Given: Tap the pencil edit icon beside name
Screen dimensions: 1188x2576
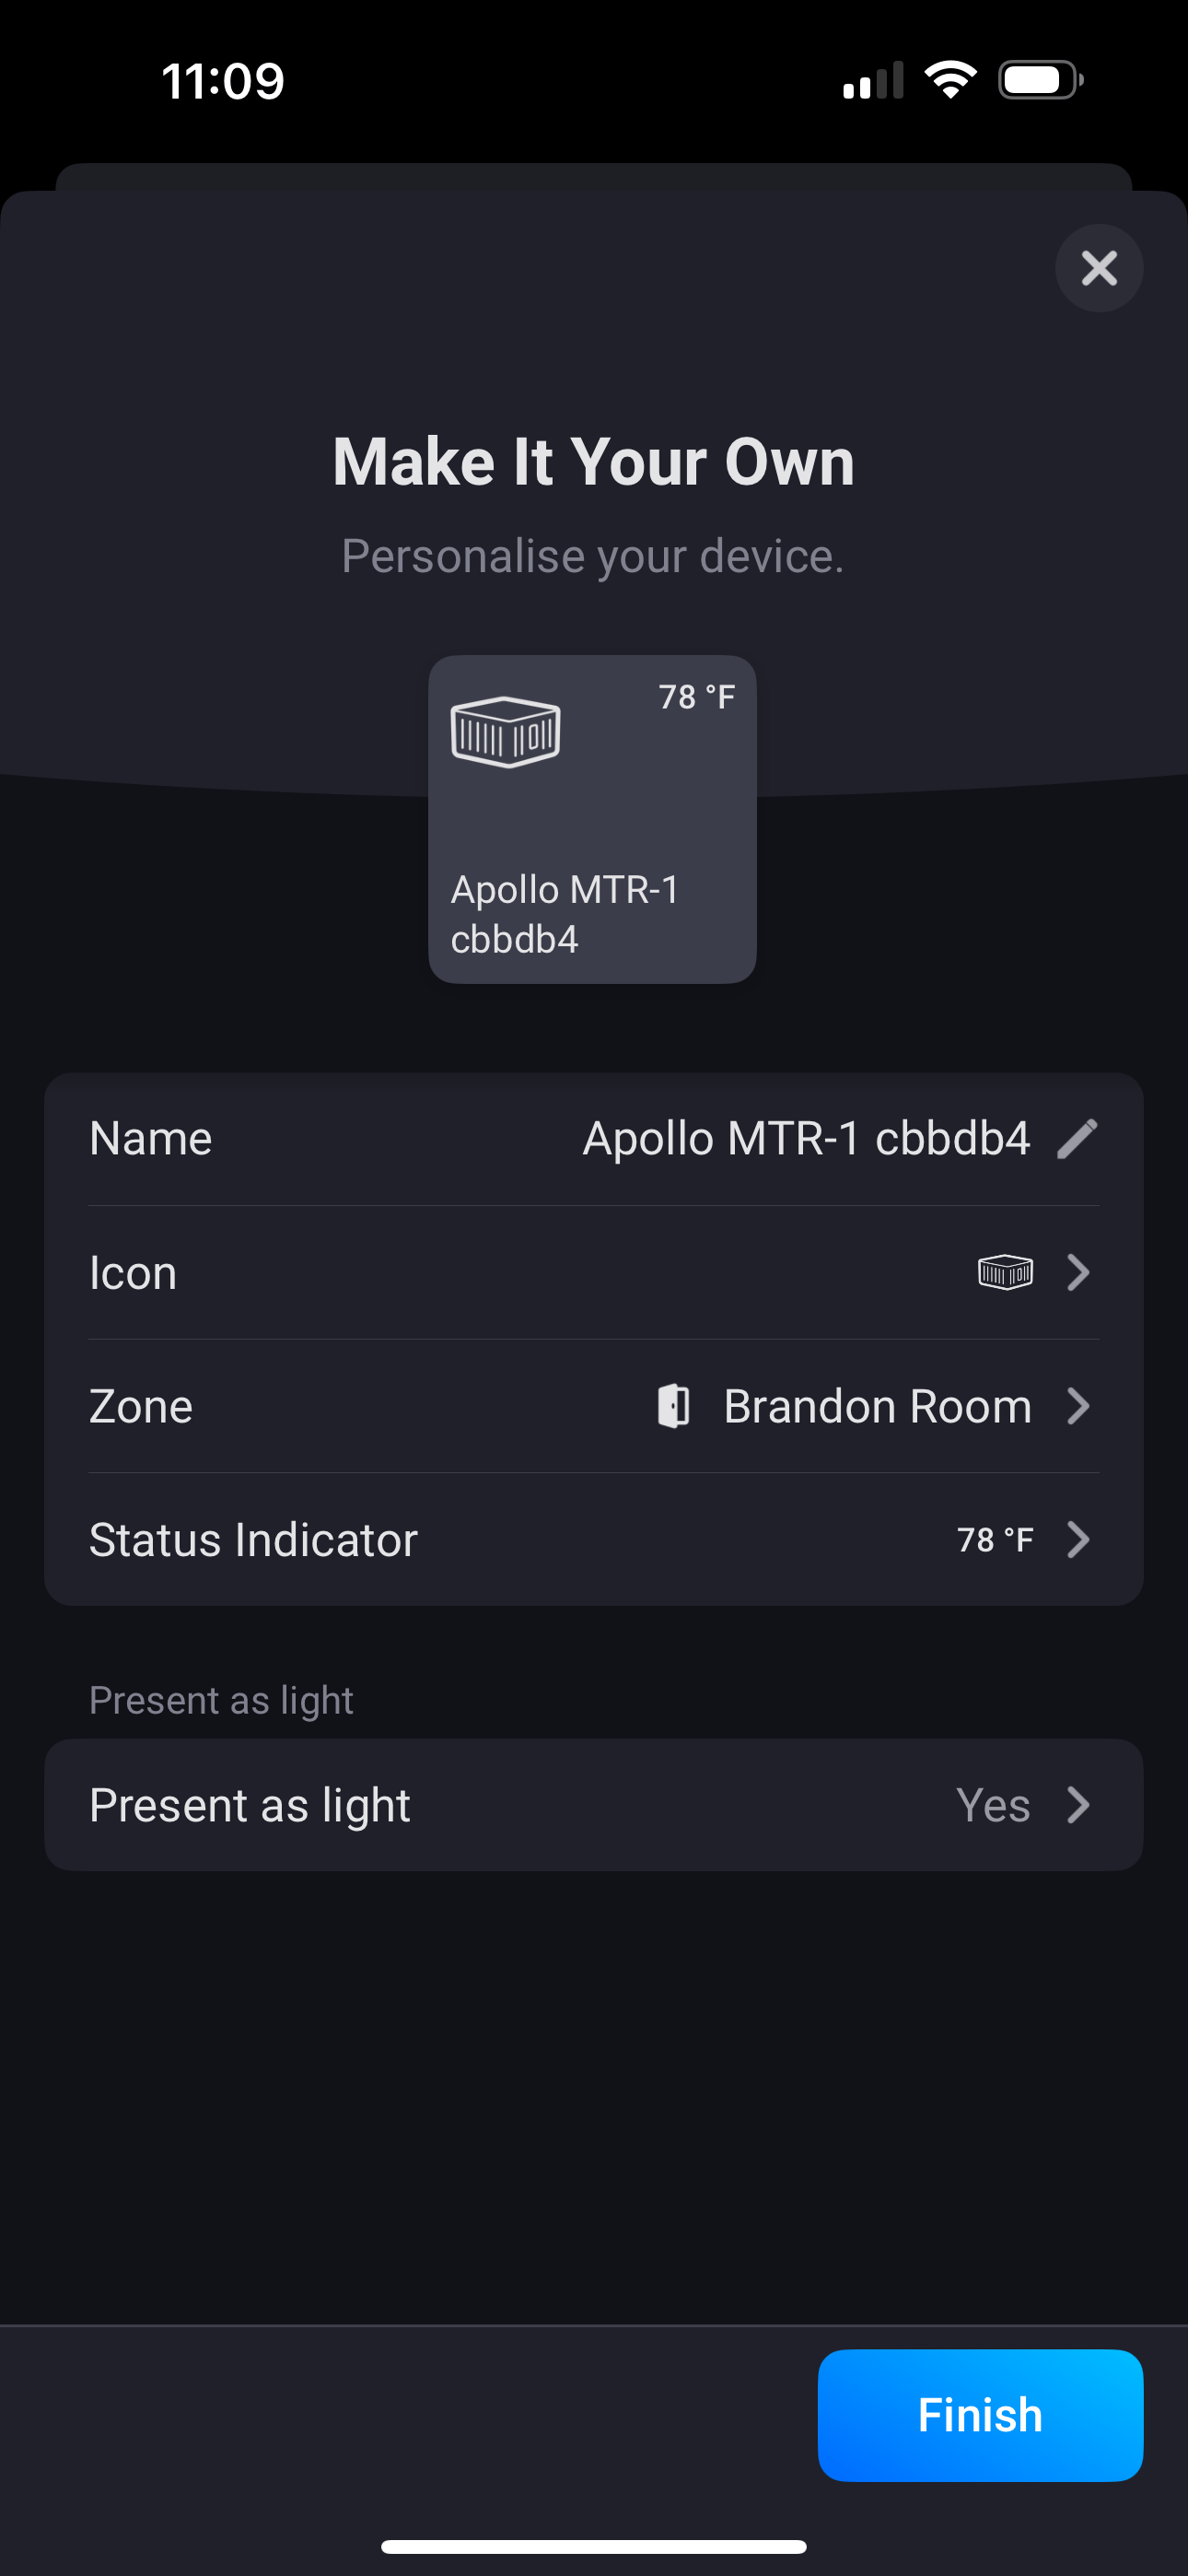Looking at the screenshot, I should (1077, 1139).
